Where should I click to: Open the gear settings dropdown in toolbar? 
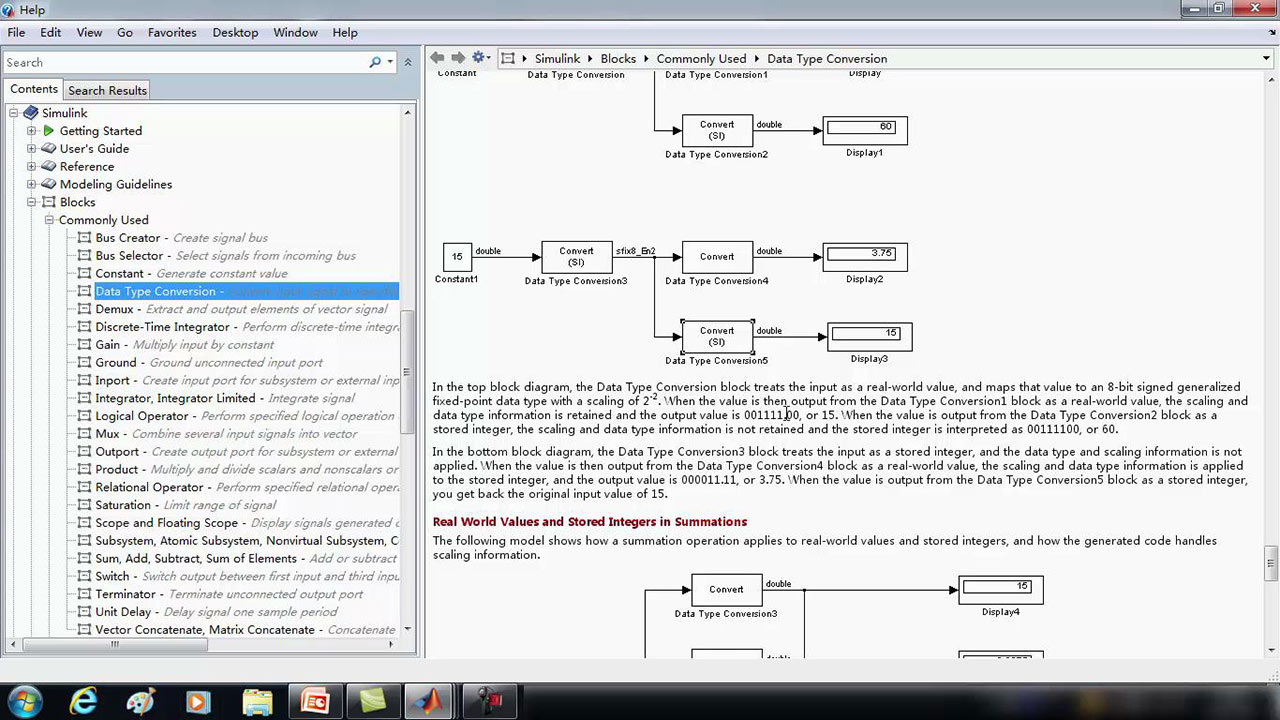[x=482, y=58]
